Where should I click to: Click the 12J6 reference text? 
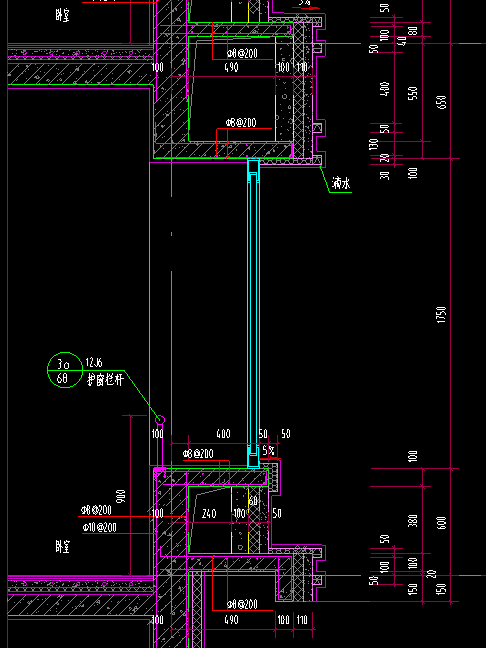(94, 363)
